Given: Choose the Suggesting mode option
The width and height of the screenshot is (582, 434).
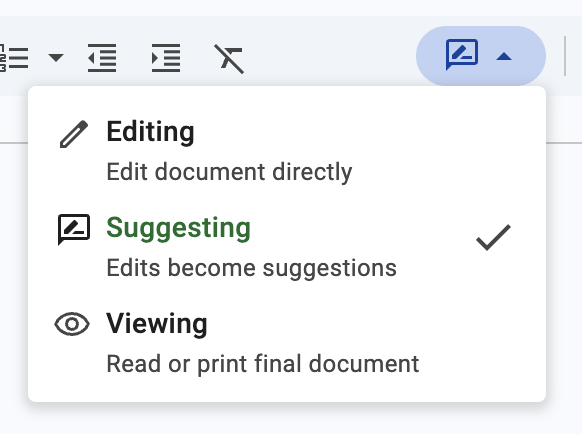Looking at the screenshot, I should click(x=287, y=247).
